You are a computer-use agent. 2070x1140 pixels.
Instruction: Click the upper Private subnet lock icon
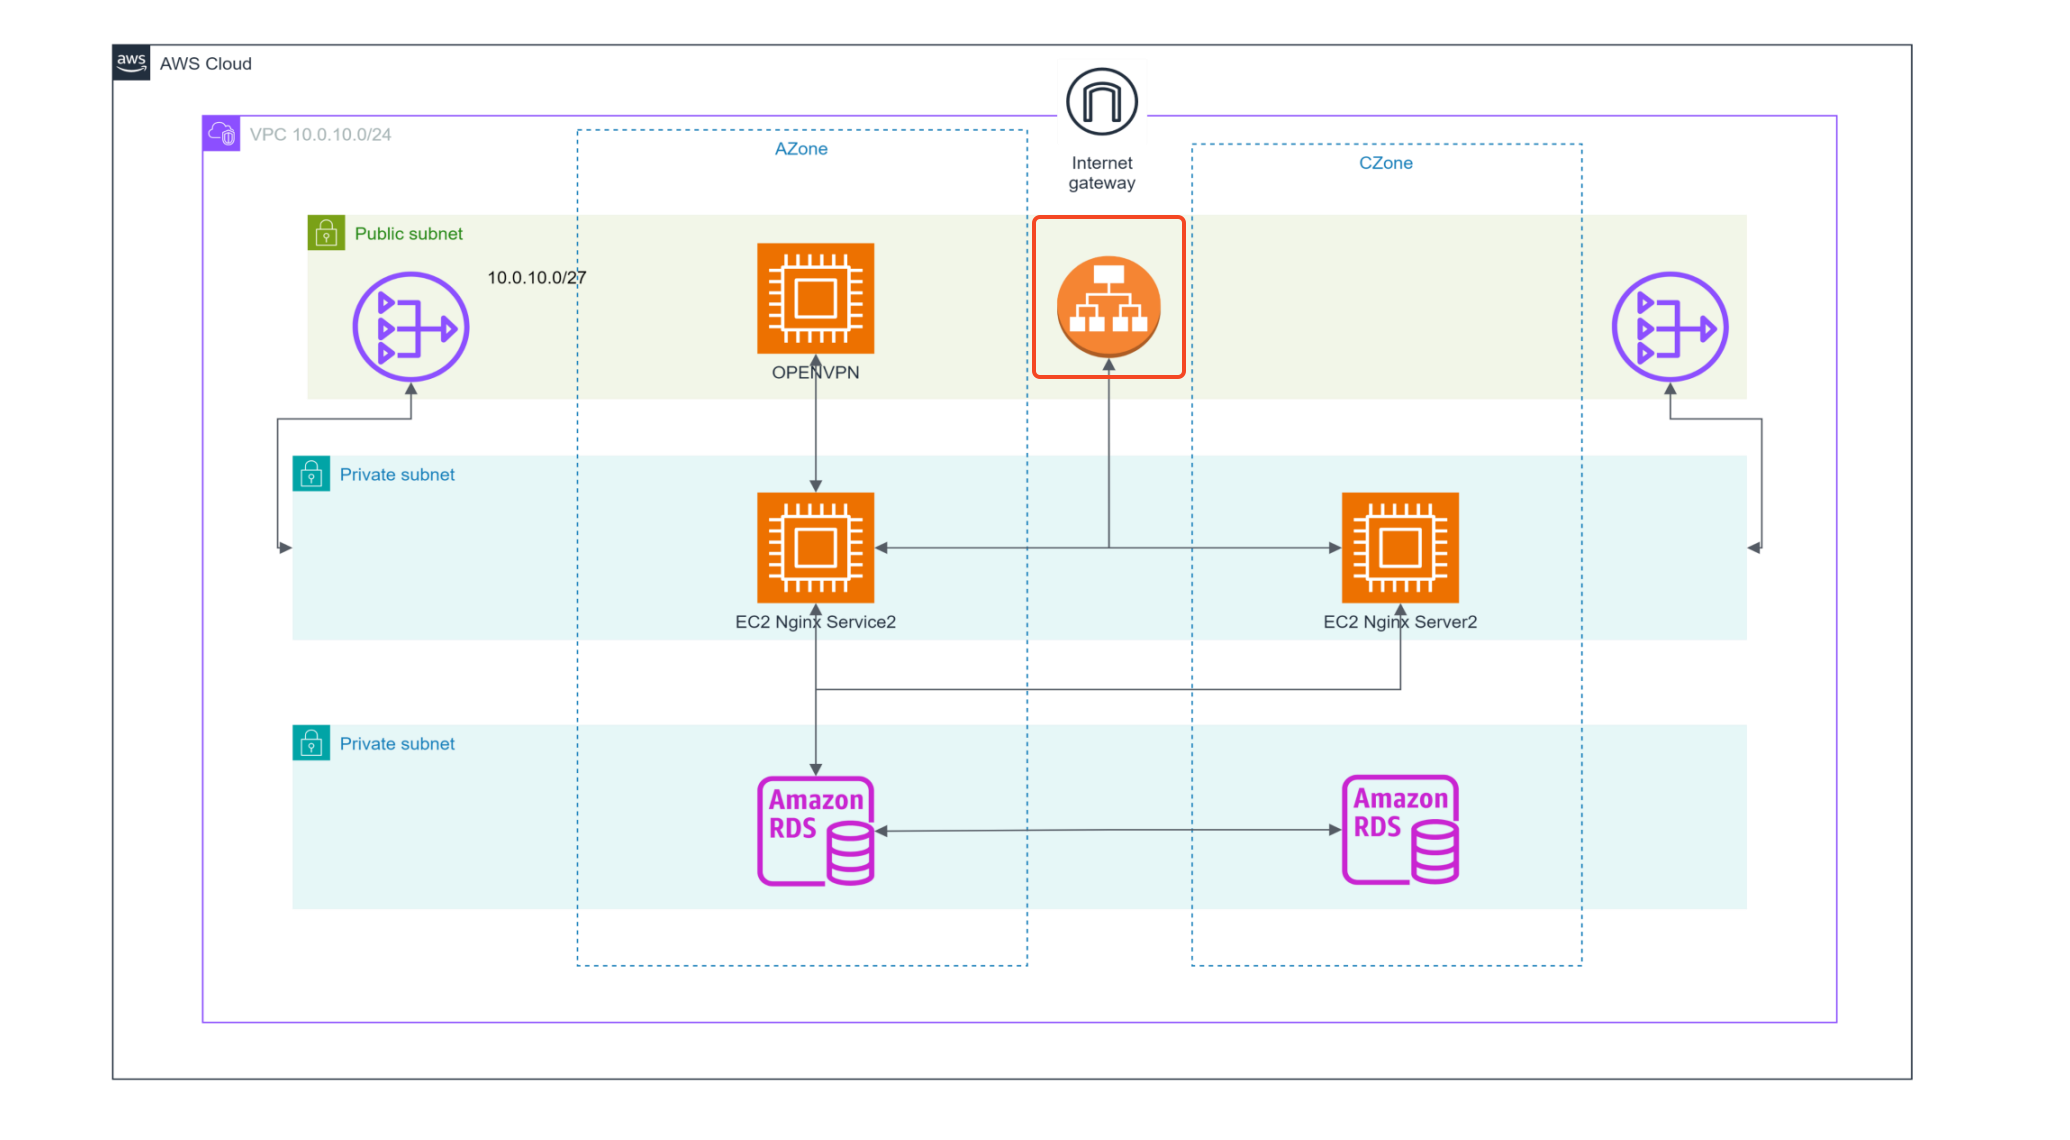tap(311, 474)
